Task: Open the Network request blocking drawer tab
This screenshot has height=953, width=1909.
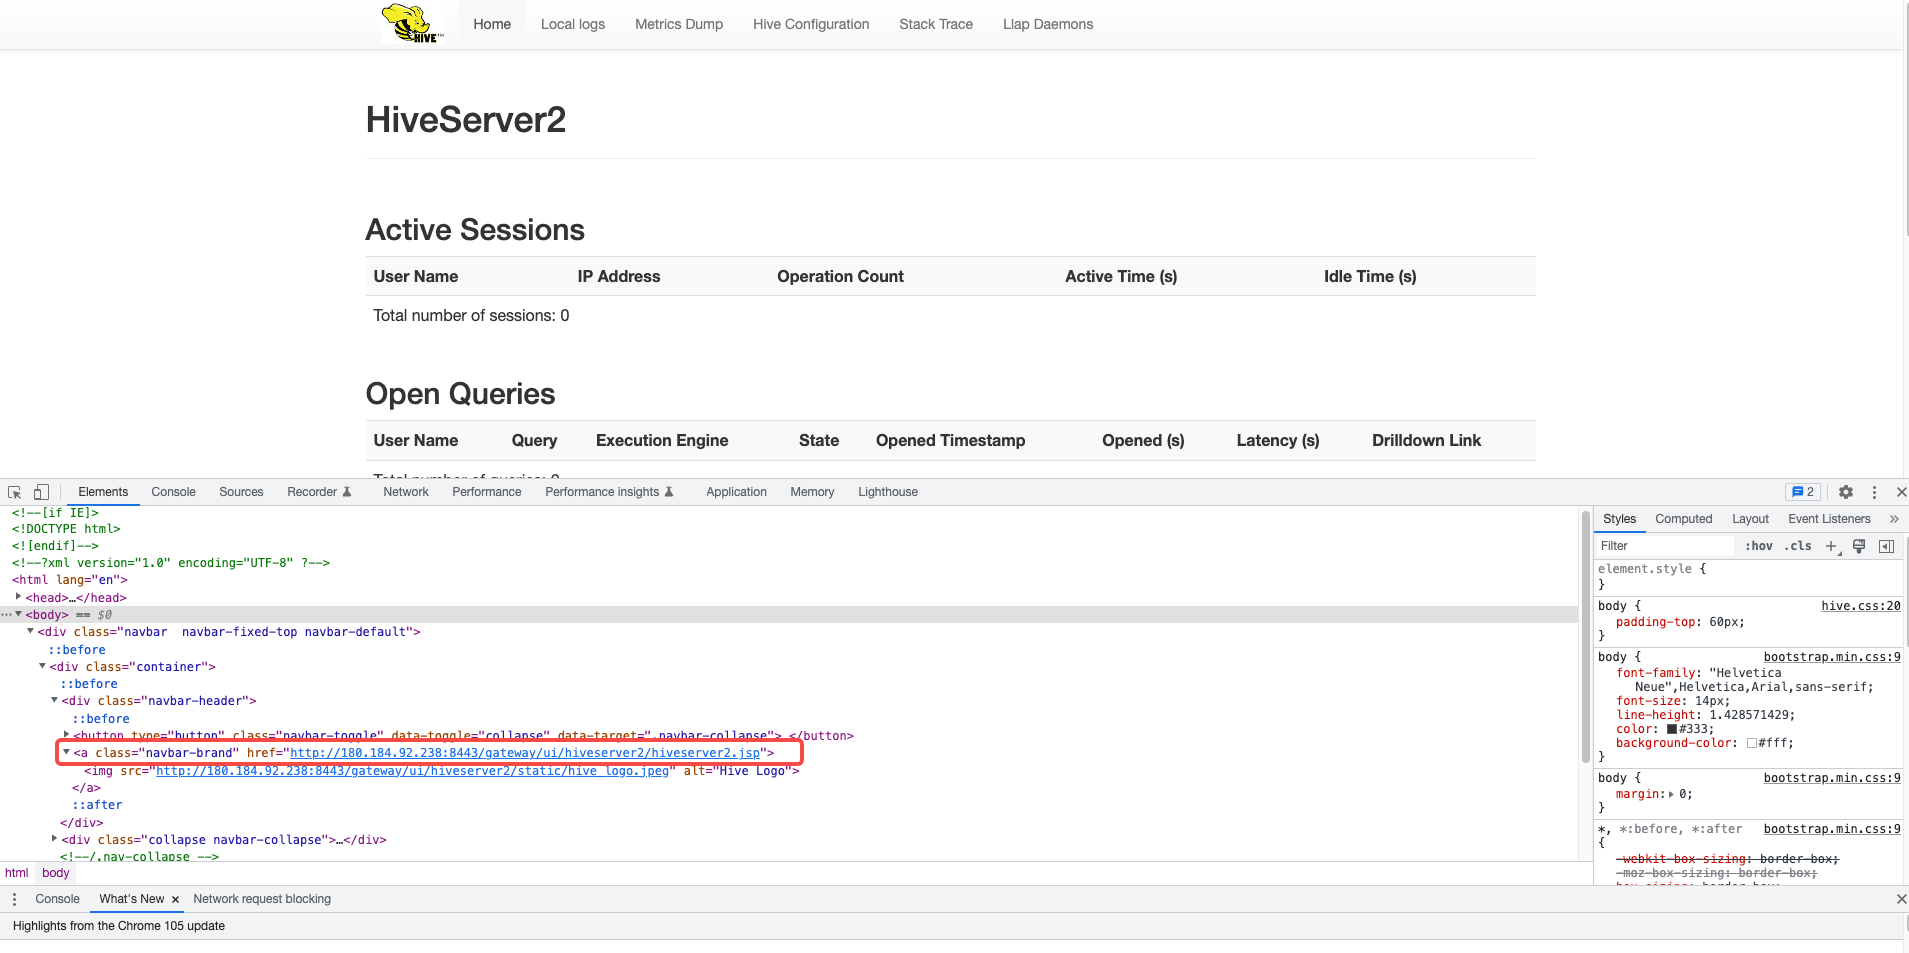Action: [262, 899]
